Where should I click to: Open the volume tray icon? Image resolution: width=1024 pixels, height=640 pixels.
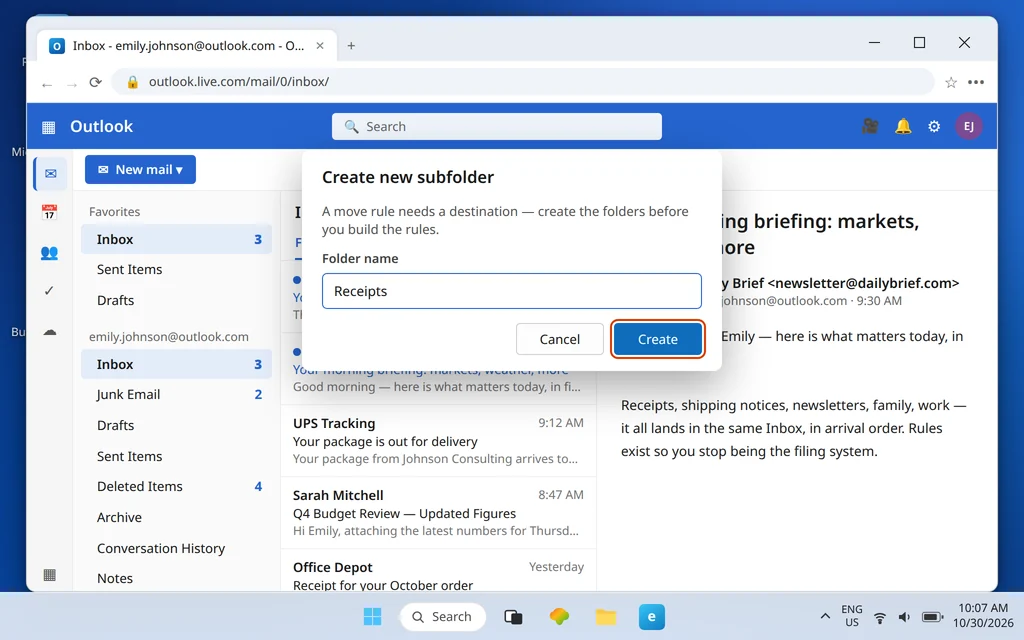pos(904,617)
